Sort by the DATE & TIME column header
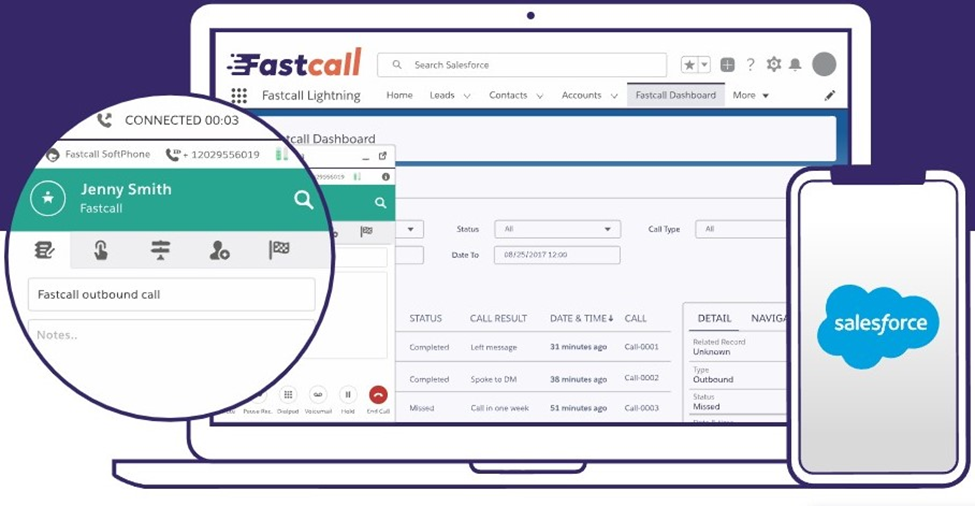 581,318
